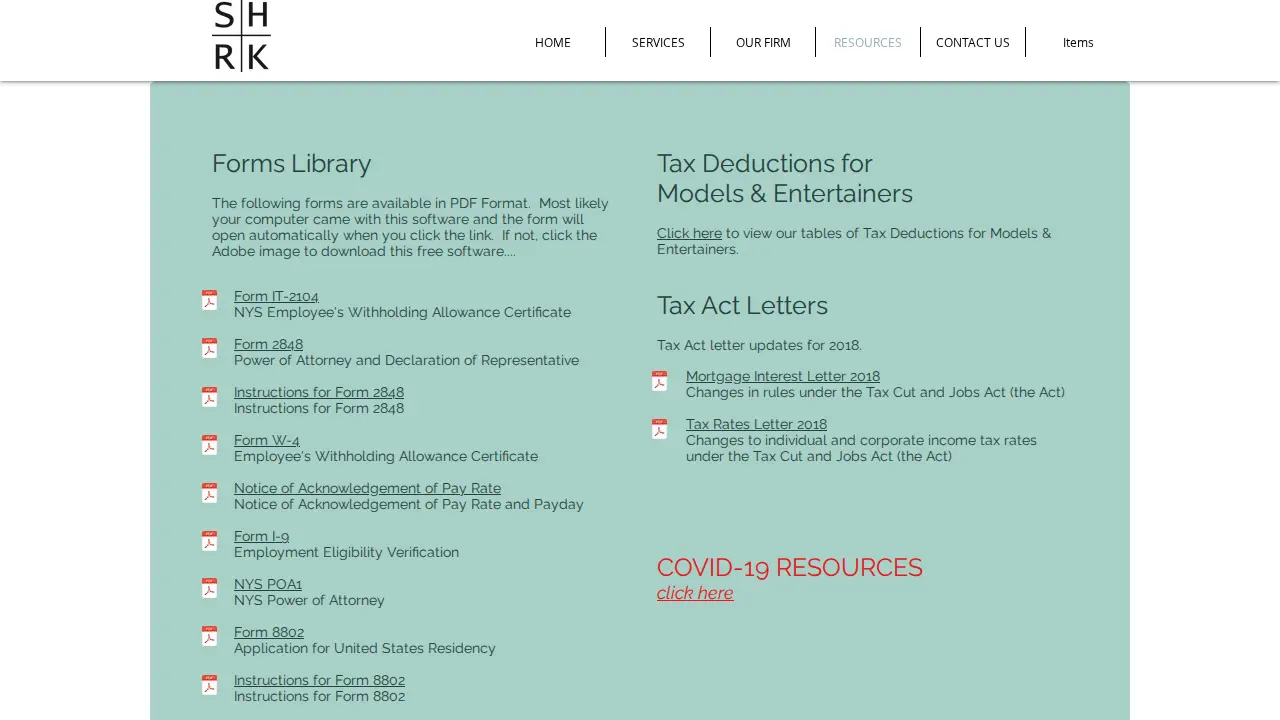Open the Instructions for Form 2848 link
The width and height of the screenshot is (1280, 720).
click(x=319, y=392)
